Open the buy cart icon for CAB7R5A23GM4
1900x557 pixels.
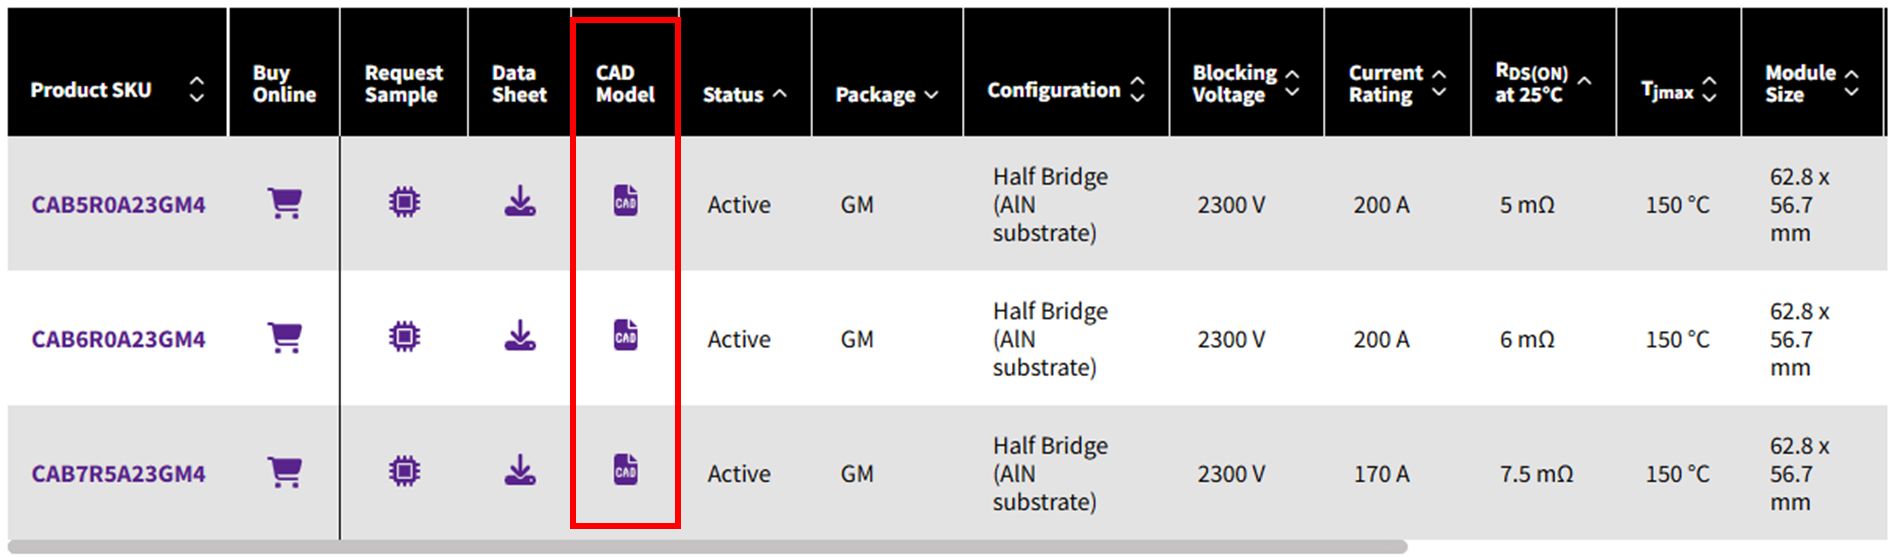coord(285,472)
